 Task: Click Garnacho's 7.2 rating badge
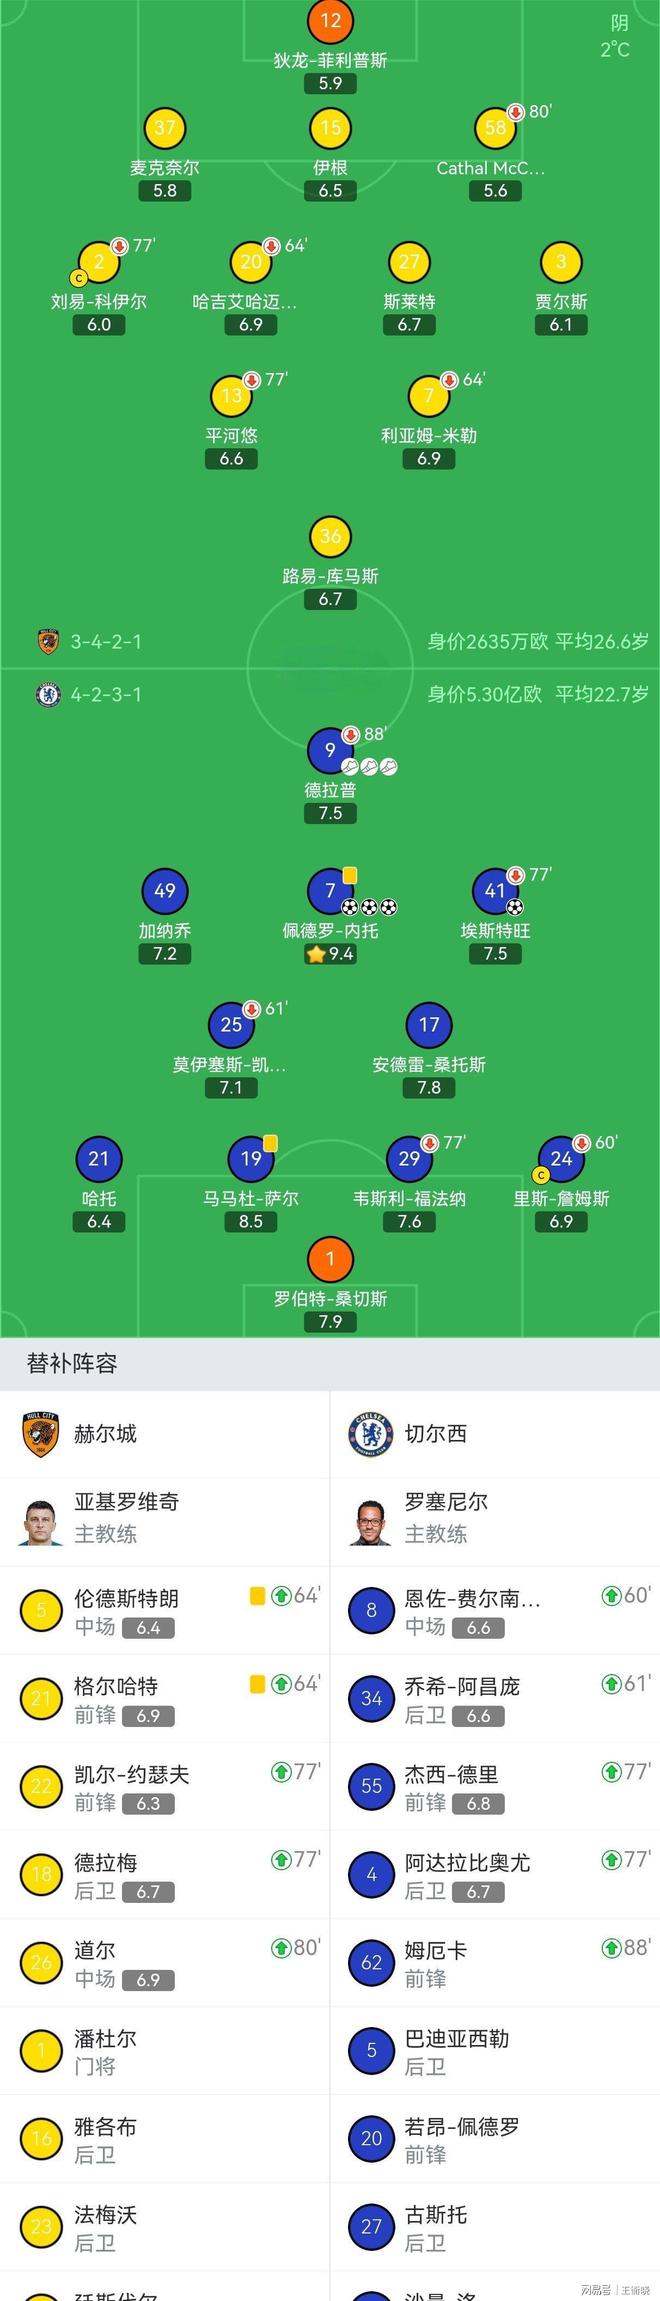pos(165,954)
